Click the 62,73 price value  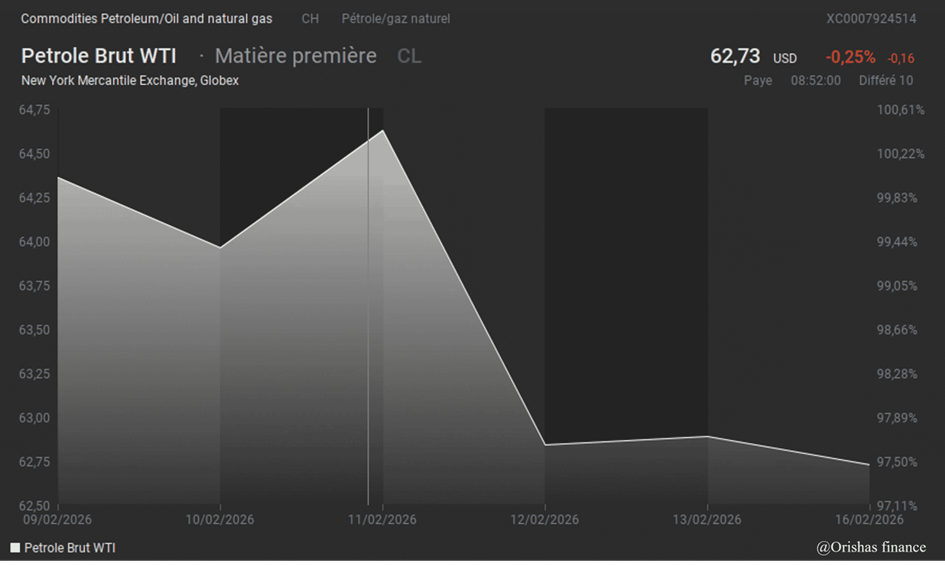(x=735, y=57)
